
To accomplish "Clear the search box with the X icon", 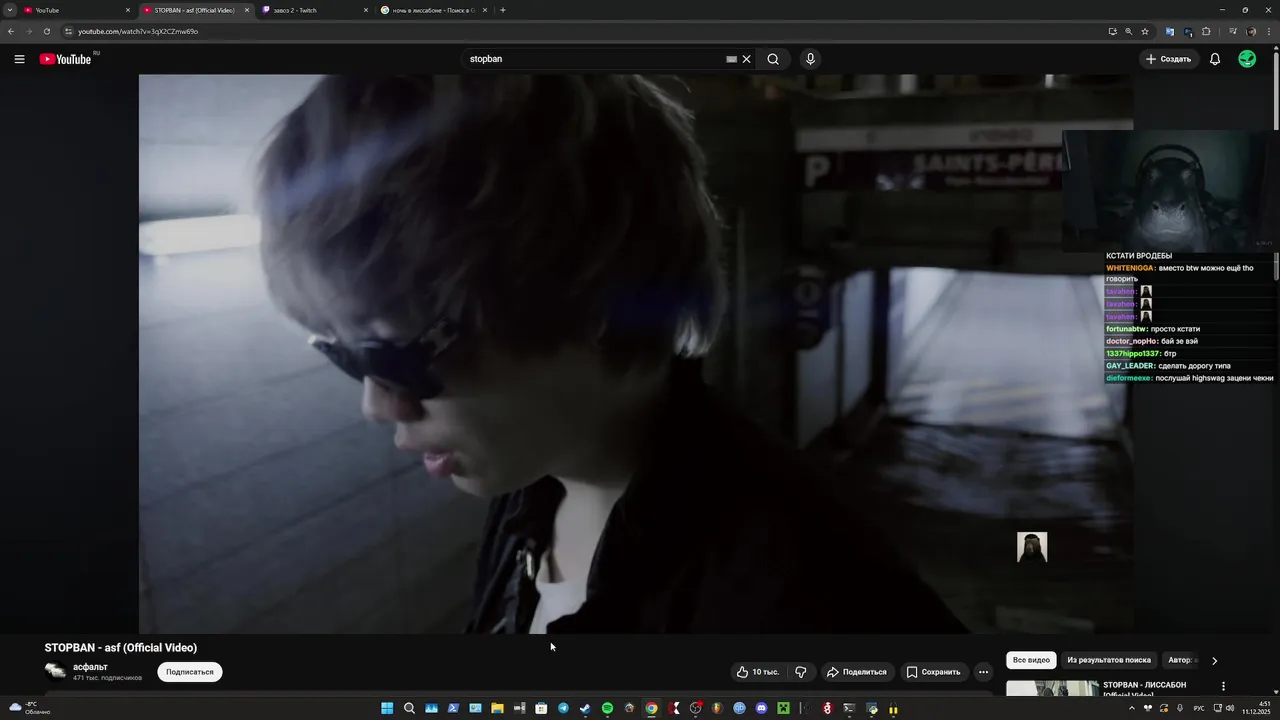I will coord(746,59).
